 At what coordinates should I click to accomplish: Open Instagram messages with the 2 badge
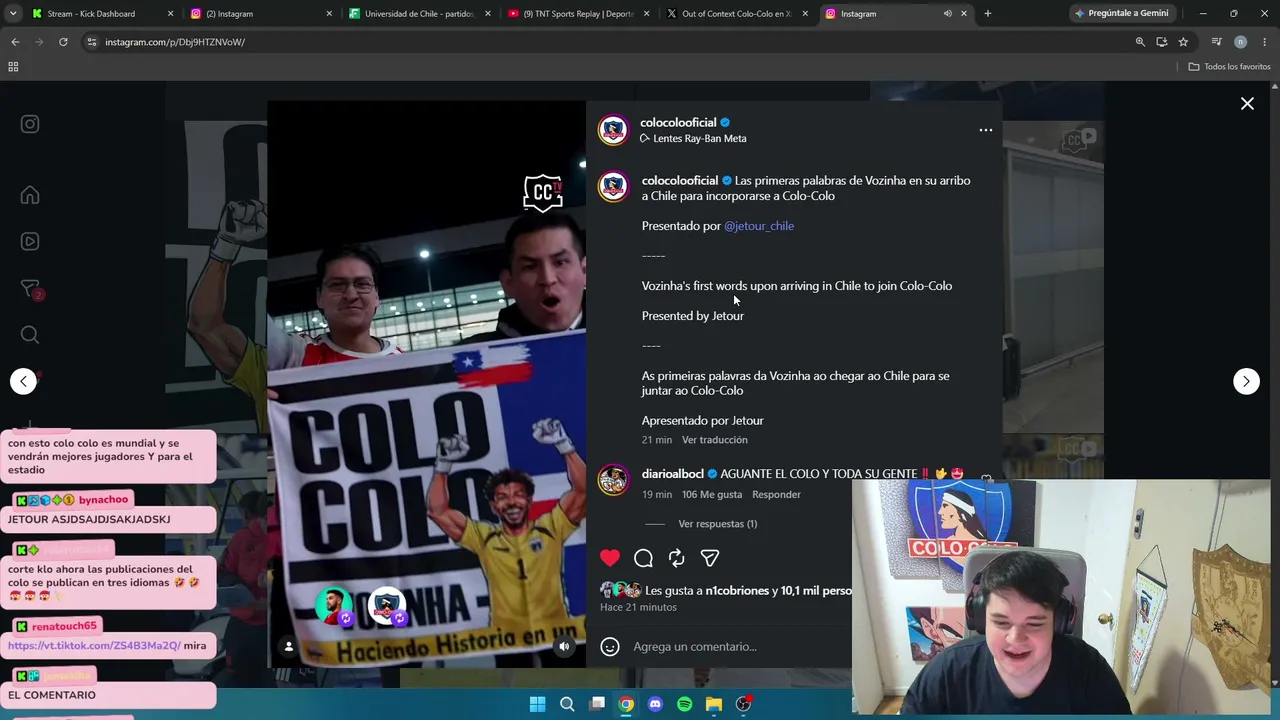click(x=30, y=289)
